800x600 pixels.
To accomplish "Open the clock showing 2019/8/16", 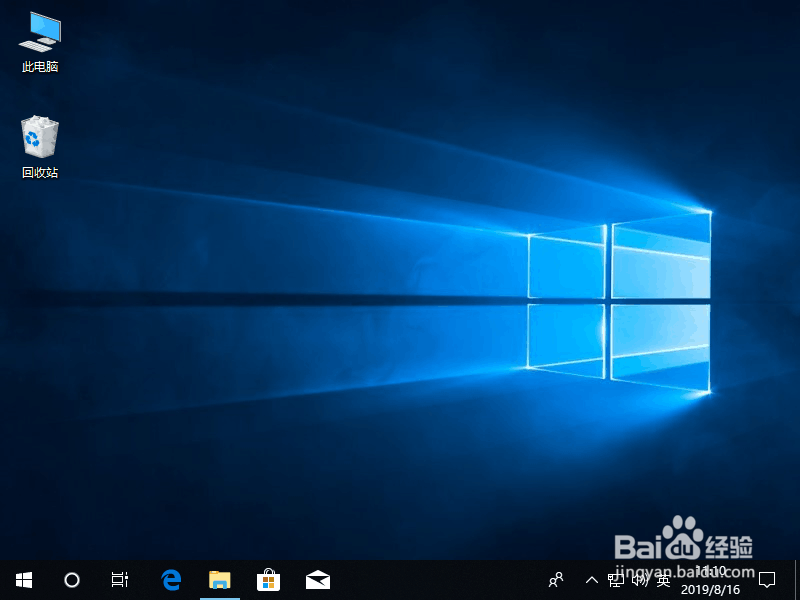I will 710,580.
